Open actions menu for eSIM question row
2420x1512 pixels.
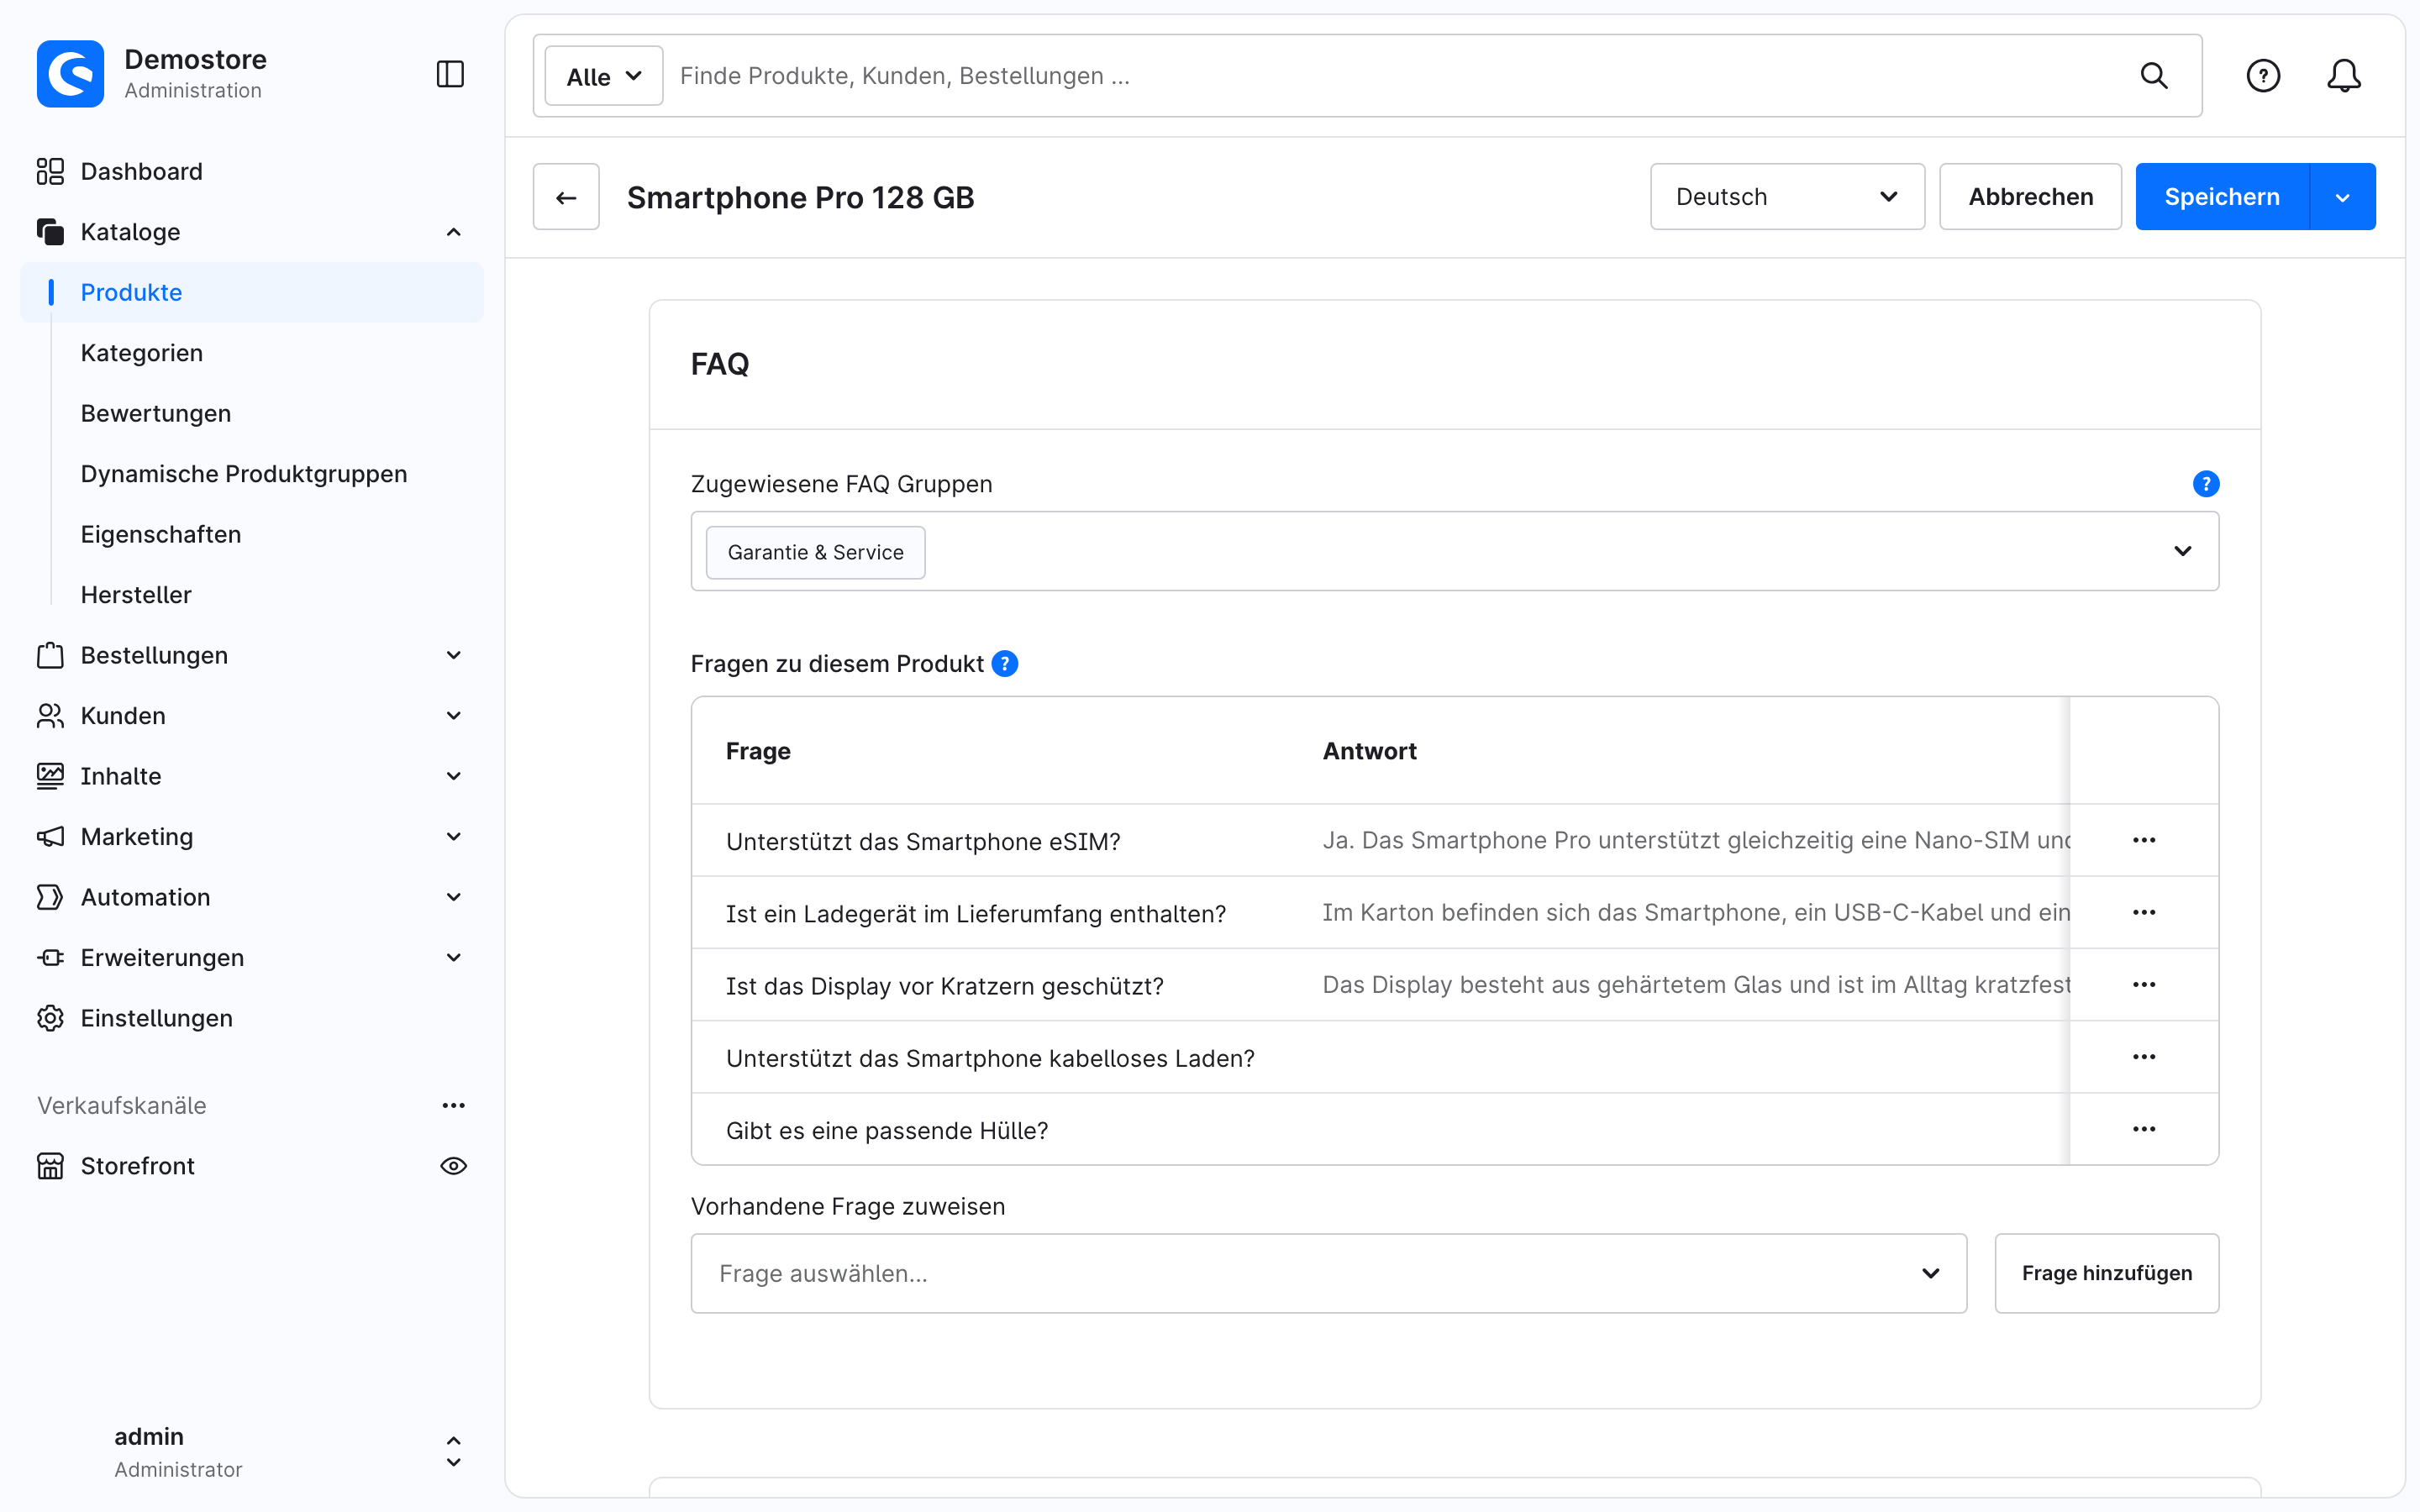2143,840
